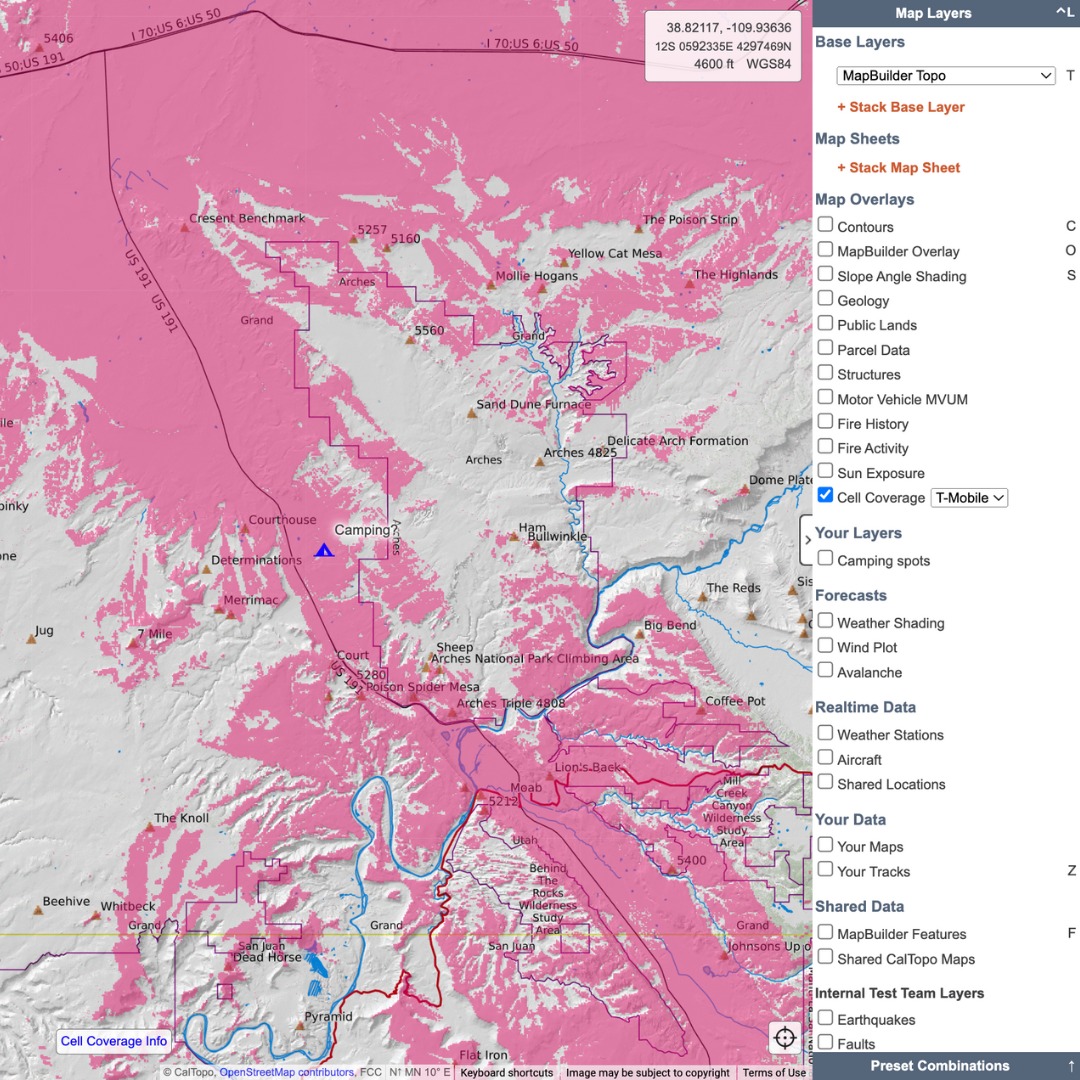Viewport: 1080px width, 1080px height.
Task: Open the MapBuilder Topo base layer dropdown
Action: point(946,76)
